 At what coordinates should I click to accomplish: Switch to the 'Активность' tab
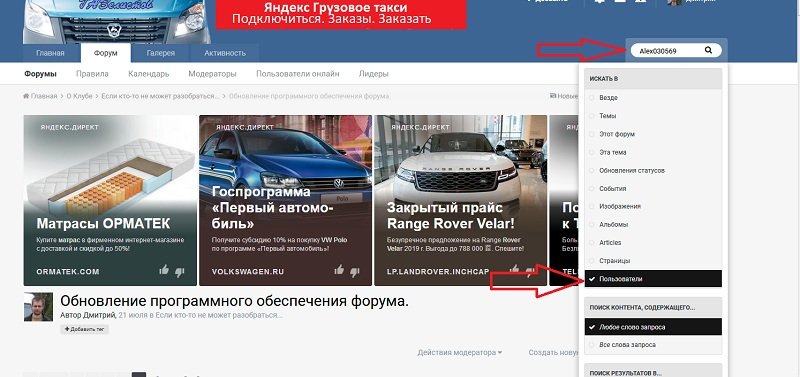pyautogui.click(x=225, y=53)
